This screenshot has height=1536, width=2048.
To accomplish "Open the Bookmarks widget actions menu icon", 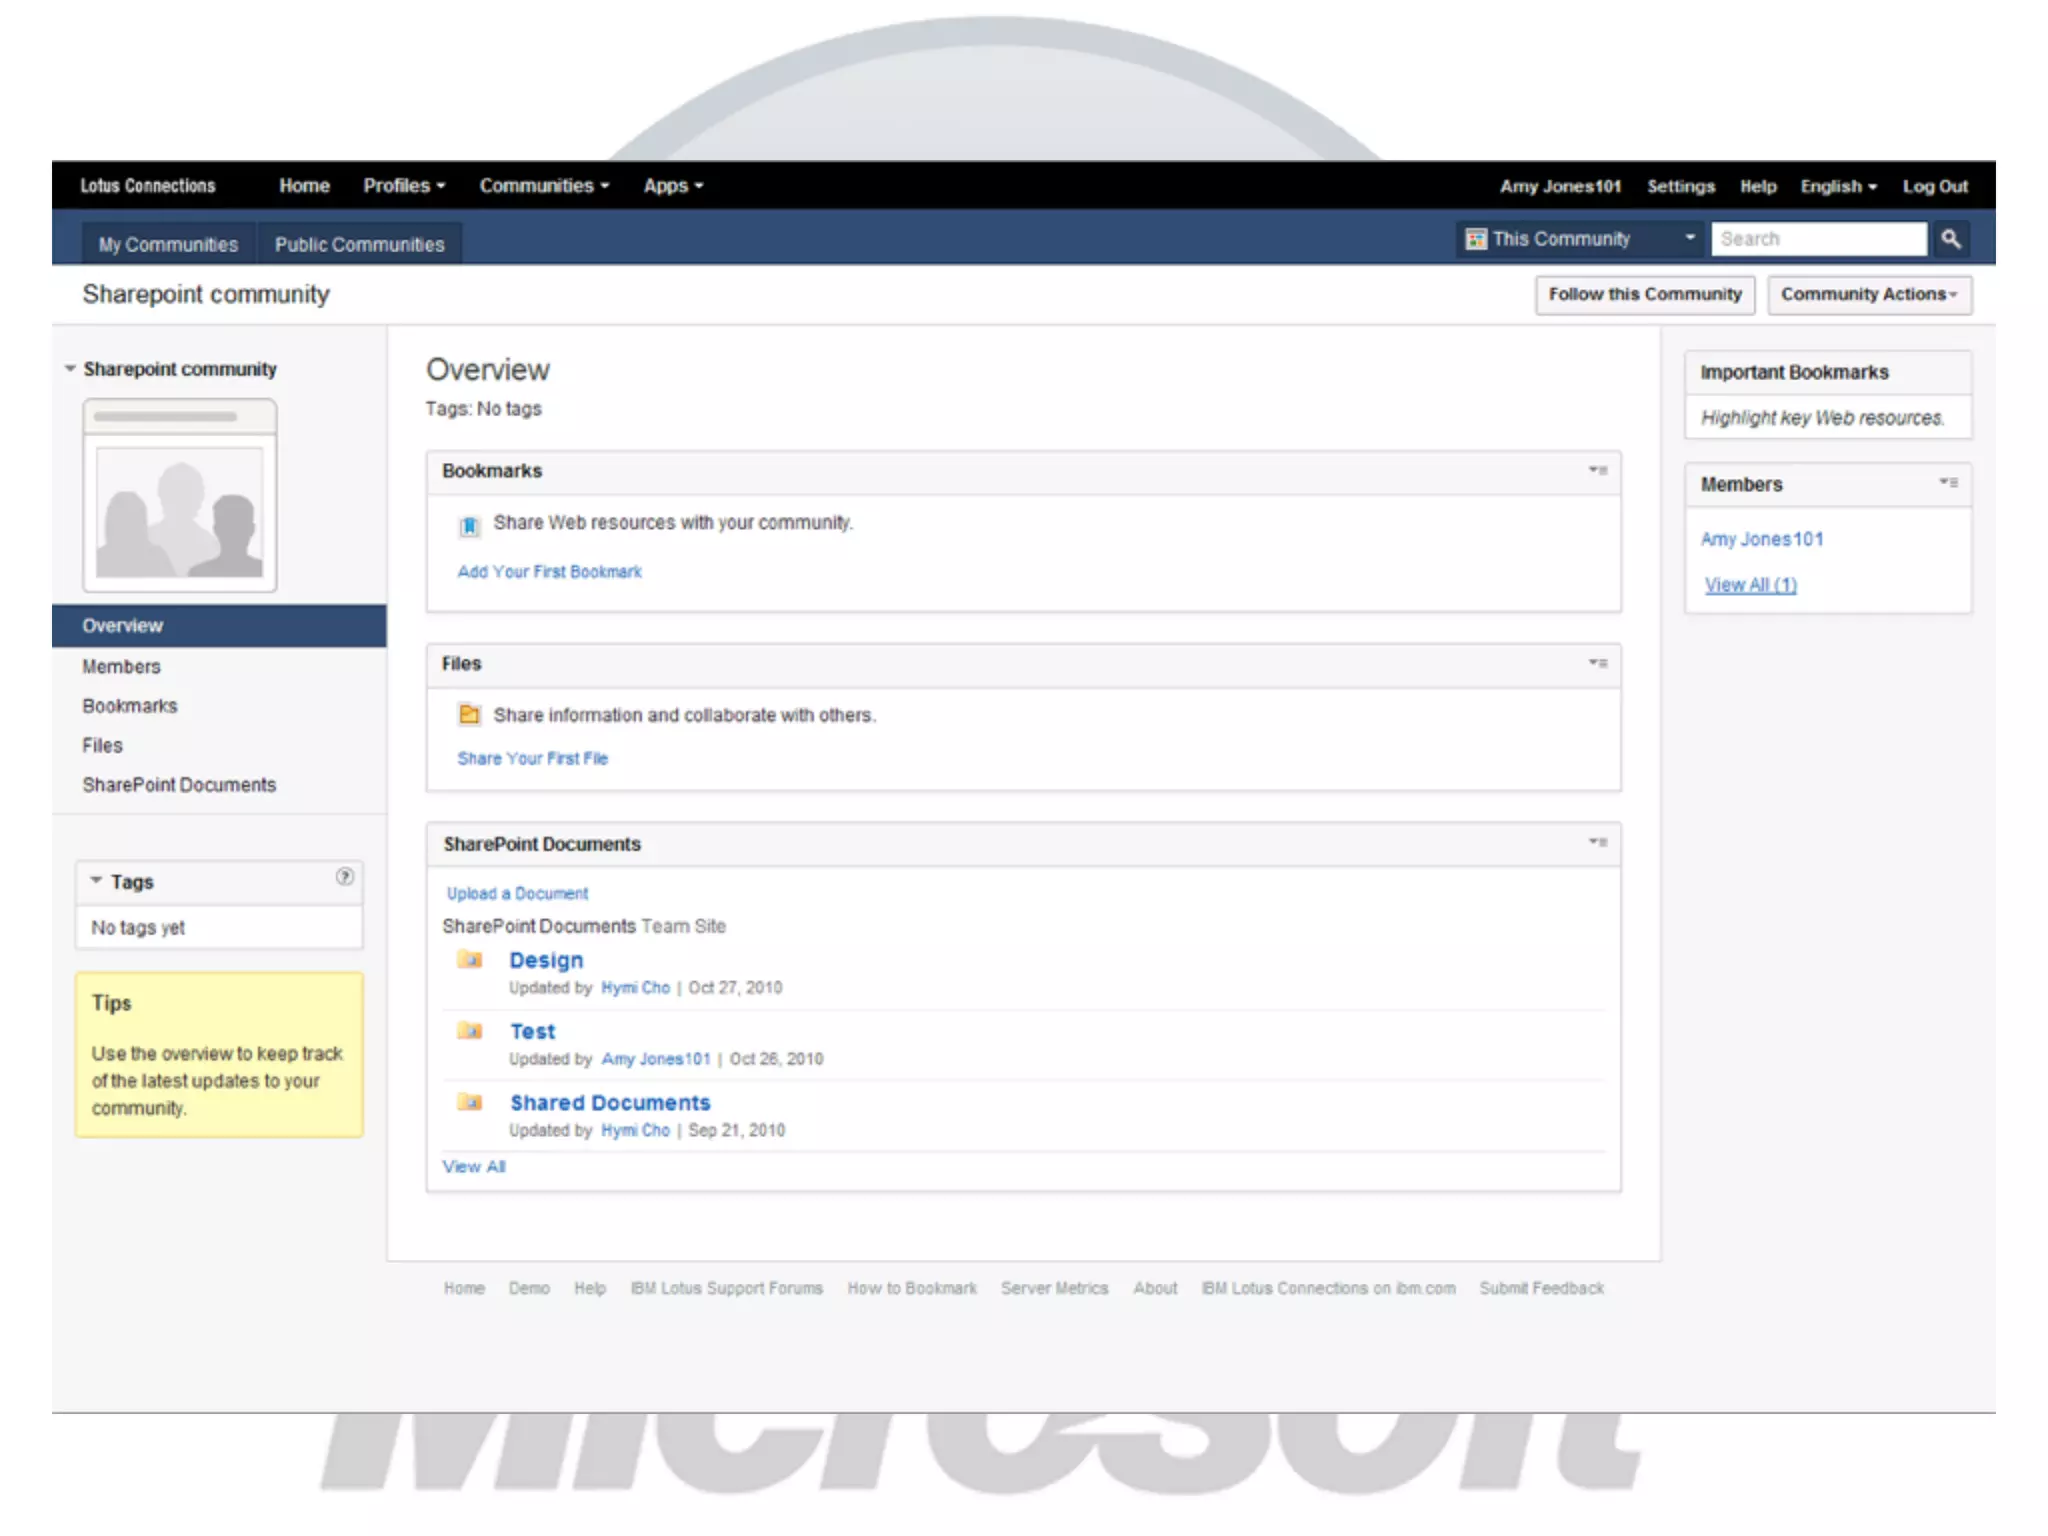I will pyautogui.click(x=1598, y=470).
